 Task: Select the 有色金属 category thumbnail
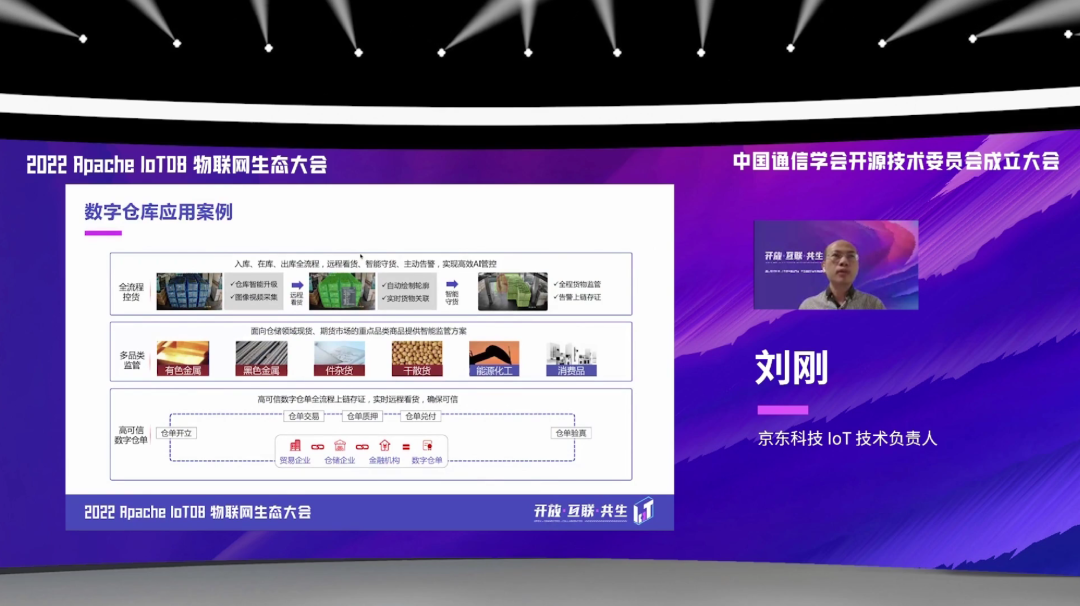click(183, 358)
